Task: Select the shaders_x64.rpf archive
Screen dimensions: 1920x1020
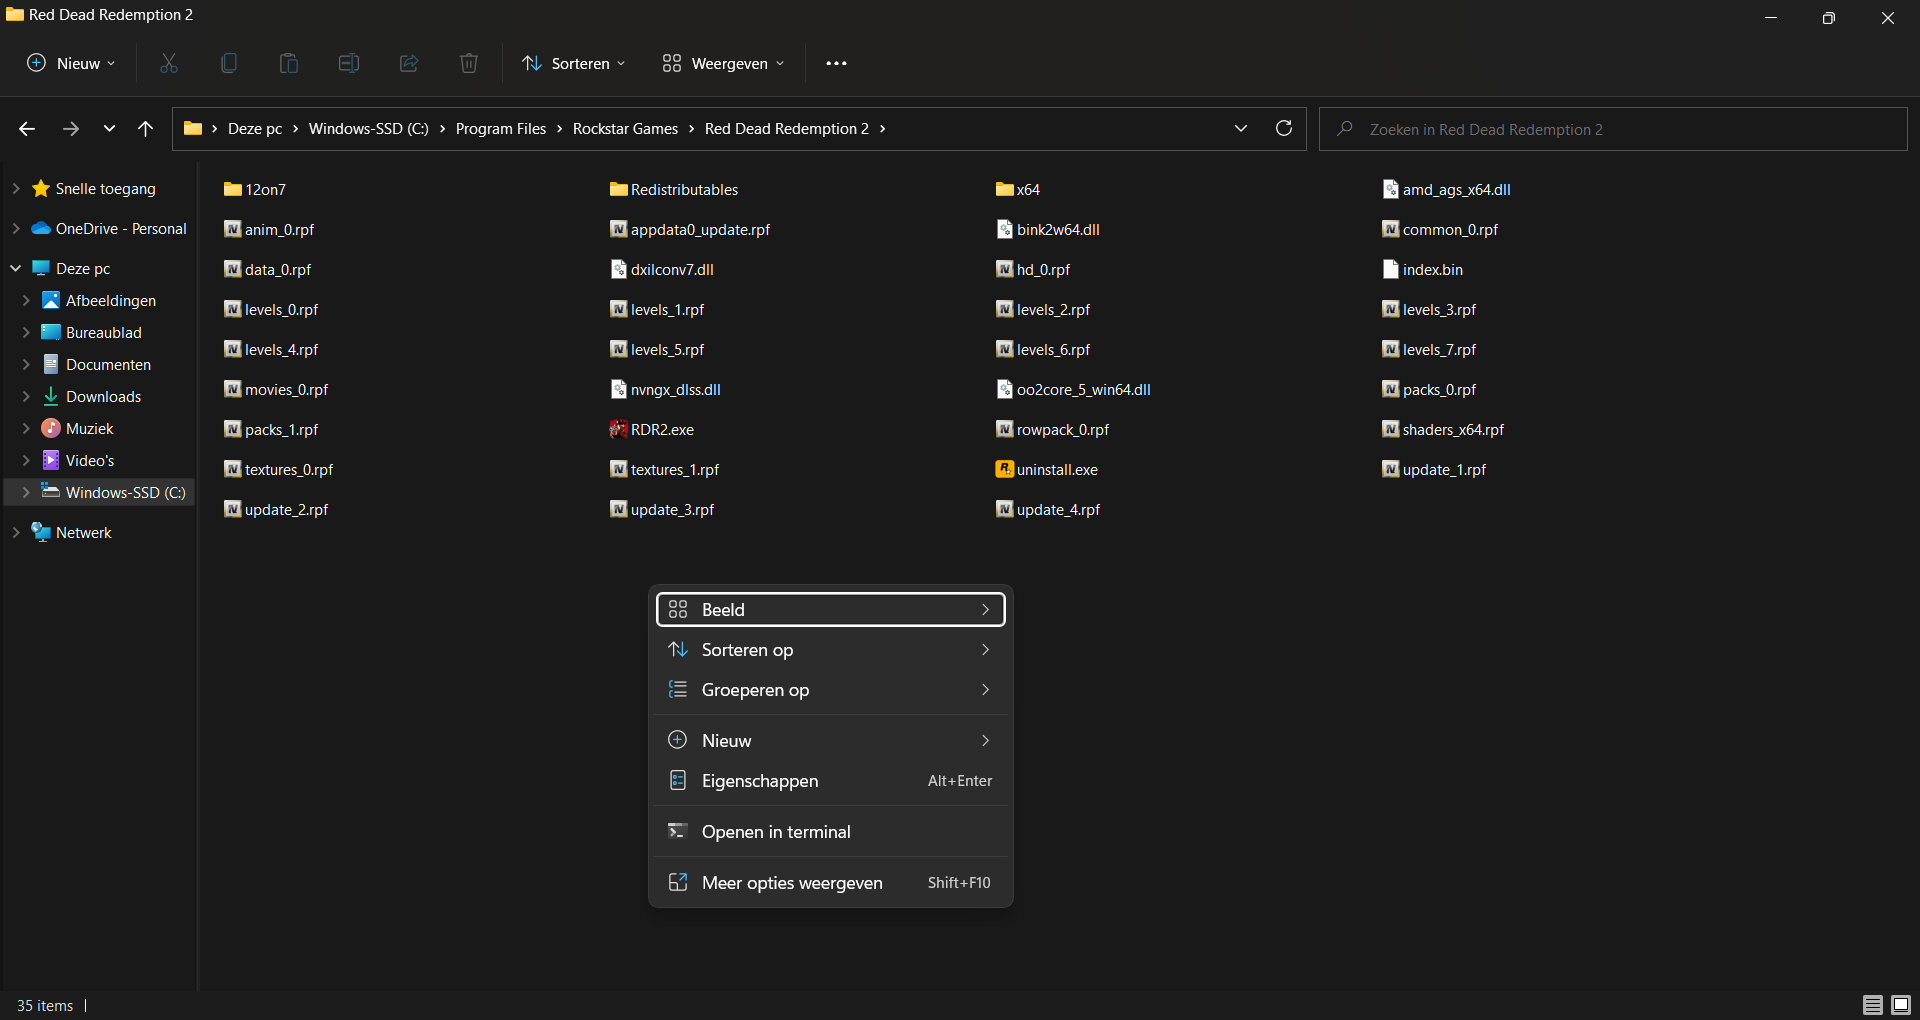Action: click(x=1443, y=429)
